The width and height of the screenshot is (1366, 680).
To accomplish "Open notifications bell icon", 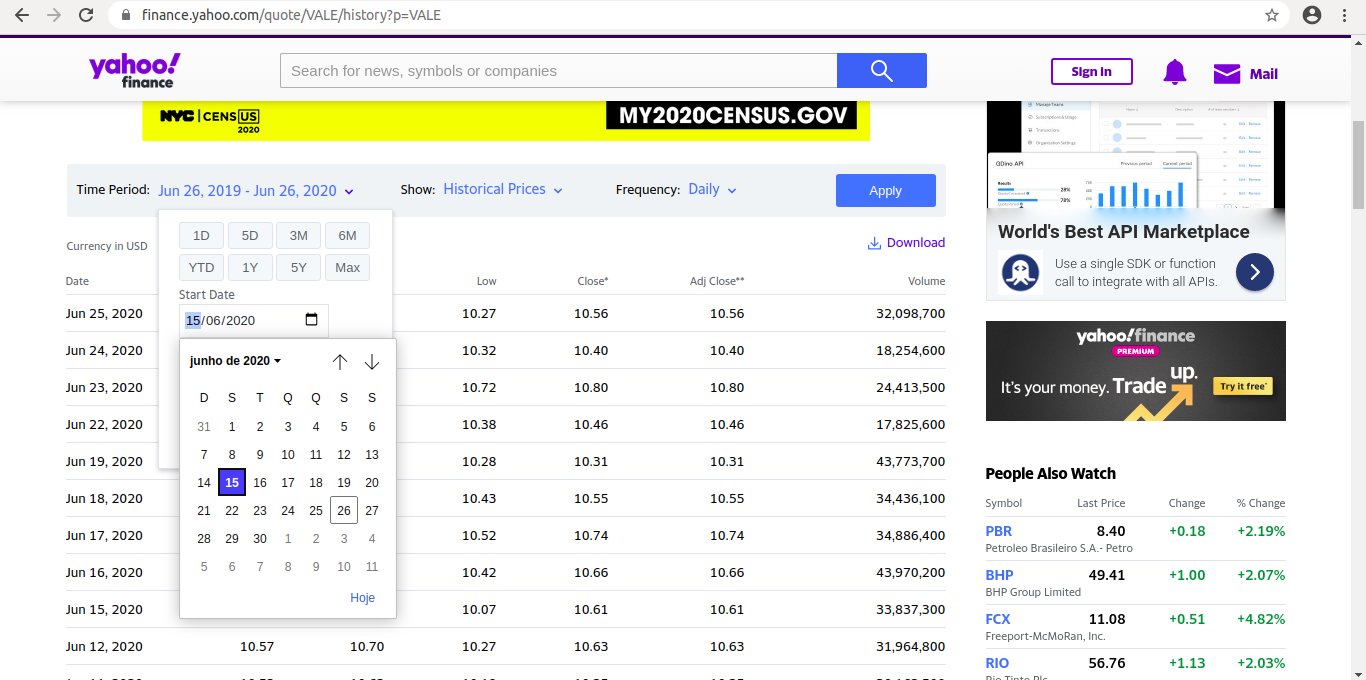I will [1174, 72].
